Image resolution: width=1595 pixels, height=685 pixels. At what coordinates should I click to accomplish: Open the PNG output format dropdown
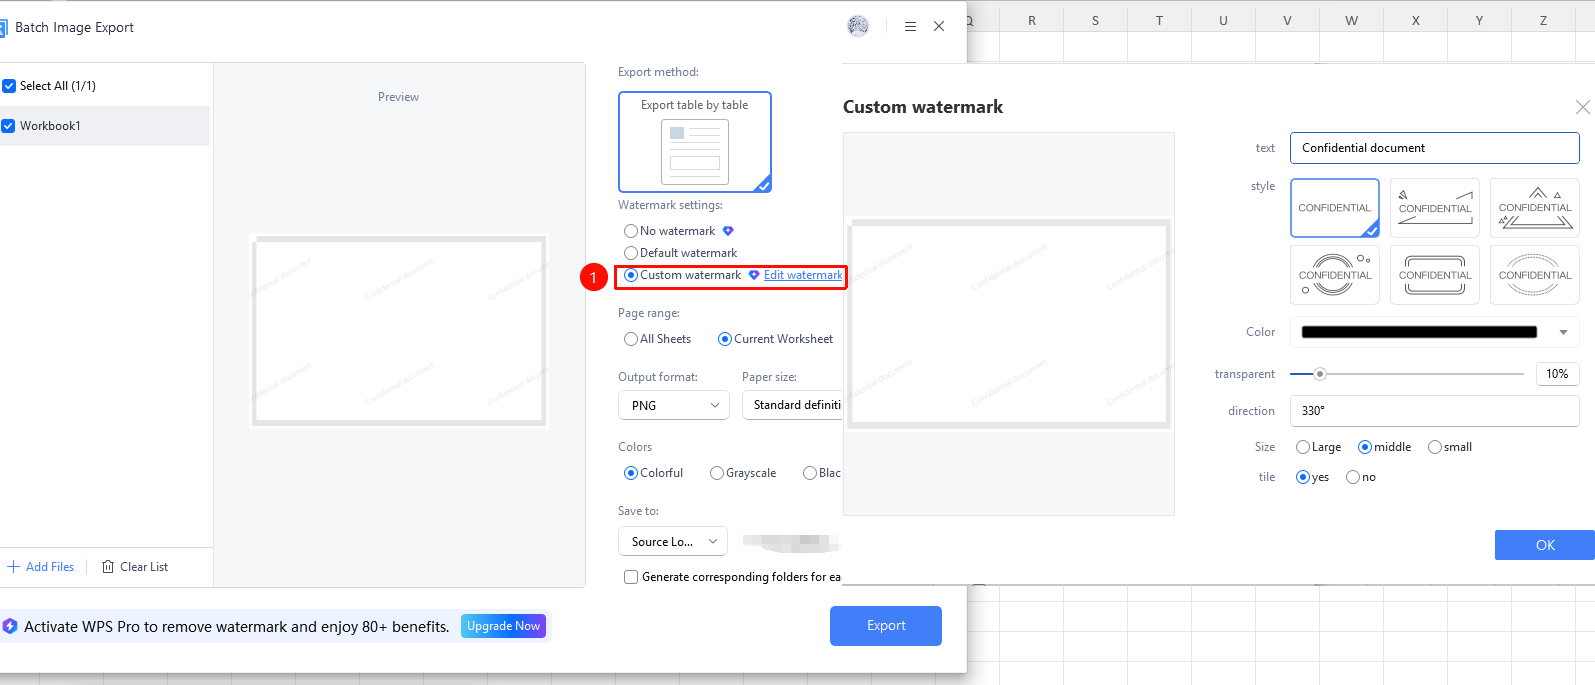pos(674,405)
